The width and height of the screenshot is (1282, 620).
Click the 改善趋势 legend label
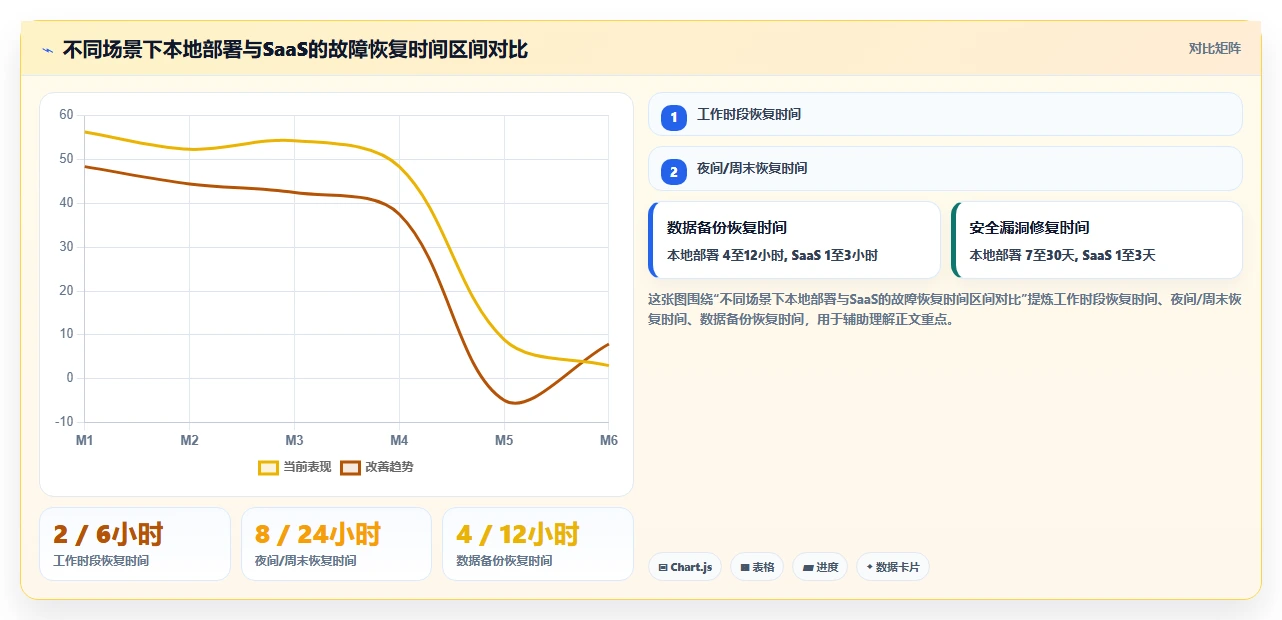tap(389, 467)
